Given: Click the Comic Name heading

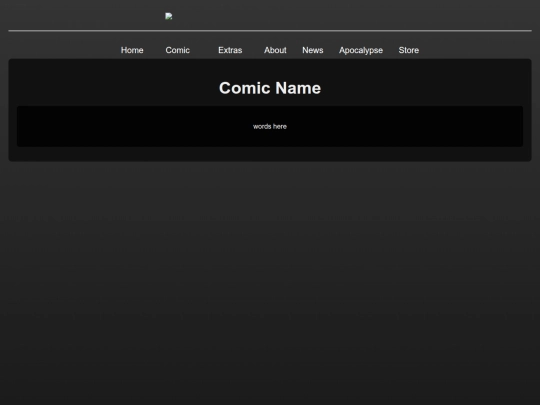Looking at the screenshot, I should click(270, 88).
